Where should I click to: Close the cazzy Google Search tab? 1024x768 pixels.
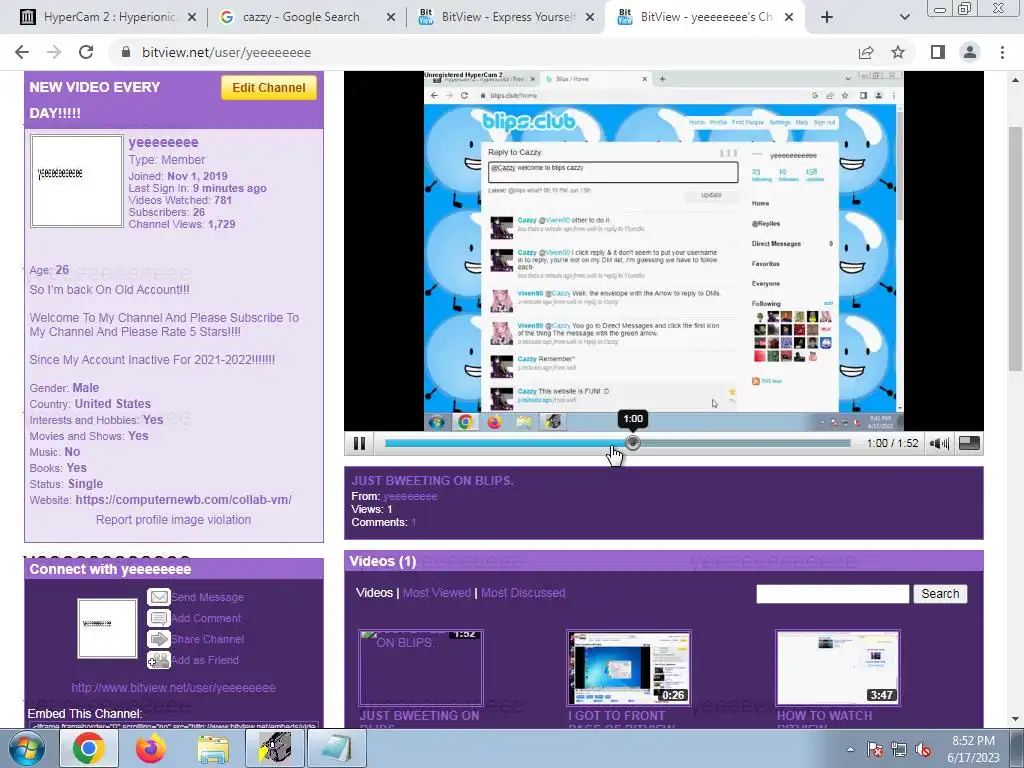391,17
